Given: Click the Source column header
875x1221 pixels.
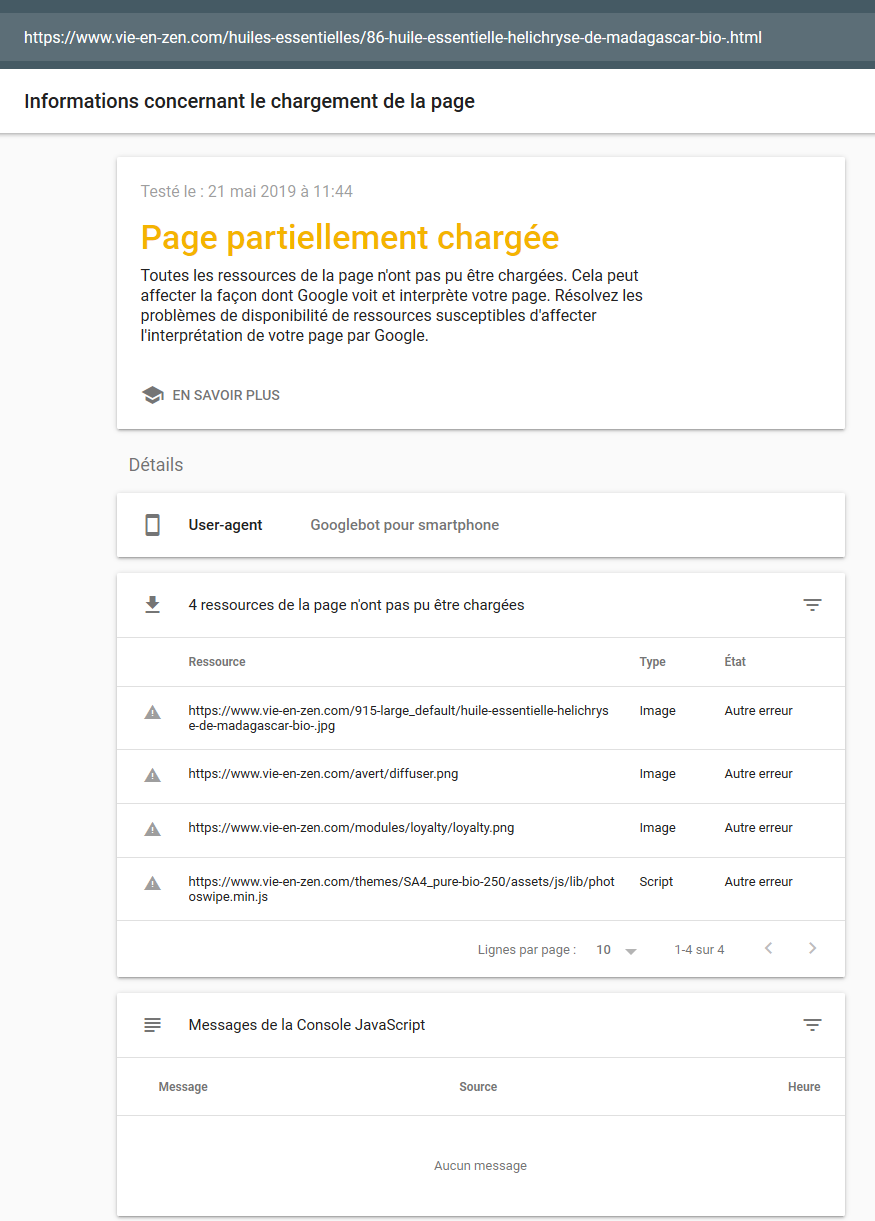Looking at the screenshot, I should (x=478, y=1087).
